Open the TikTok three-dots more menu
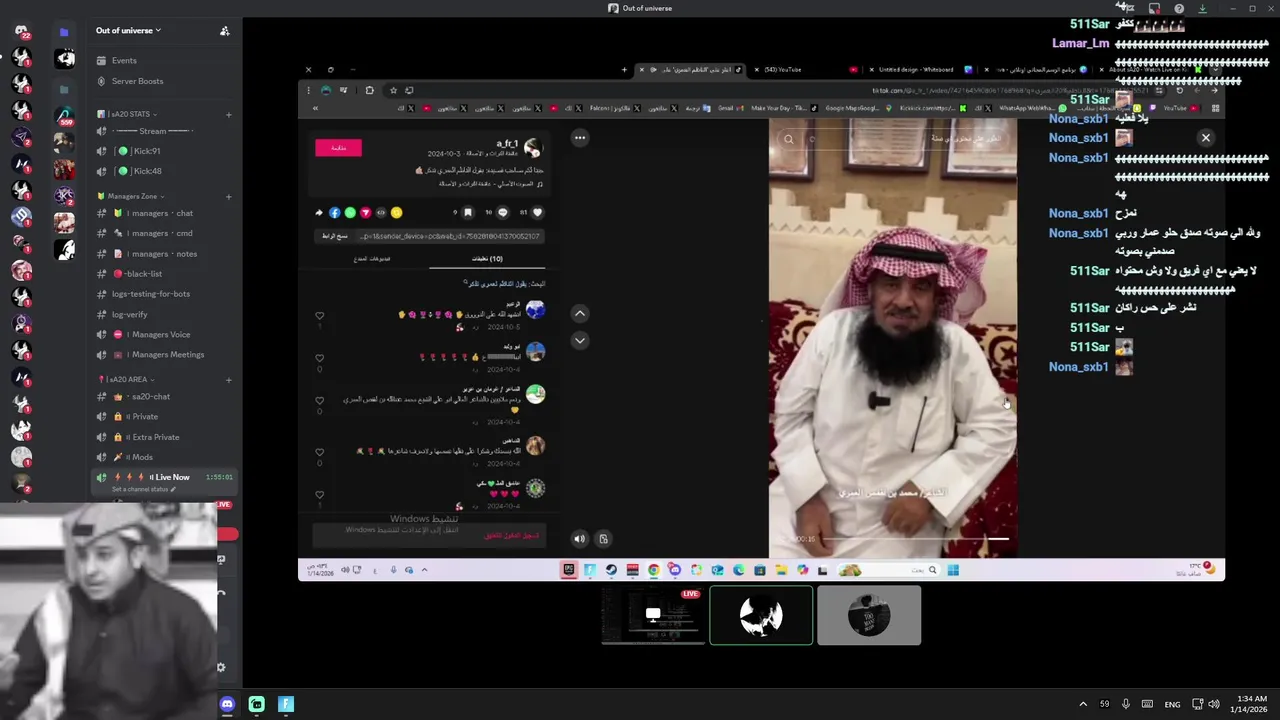Viewport: 1280px width, 720px height. pos(580,138)
